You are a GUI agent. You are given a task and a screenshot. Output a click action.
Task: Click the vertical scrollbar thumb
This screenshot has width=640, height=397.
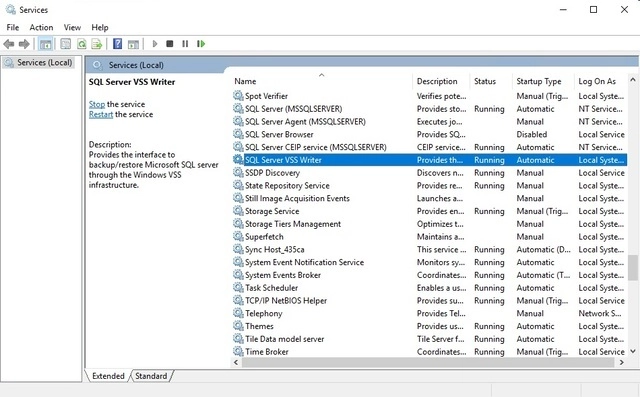pyautogui.click(x=633, y=268)
